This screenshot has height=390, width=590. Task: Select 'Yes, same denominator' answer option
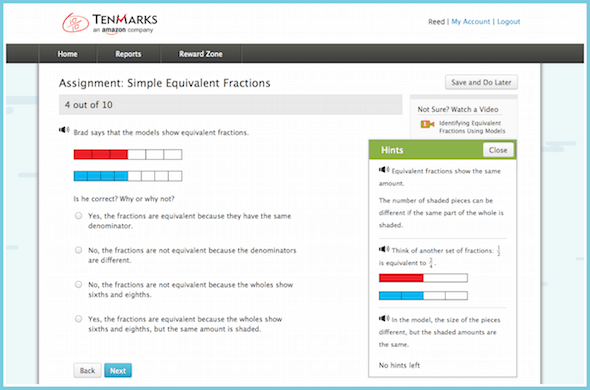coord(78,216)
